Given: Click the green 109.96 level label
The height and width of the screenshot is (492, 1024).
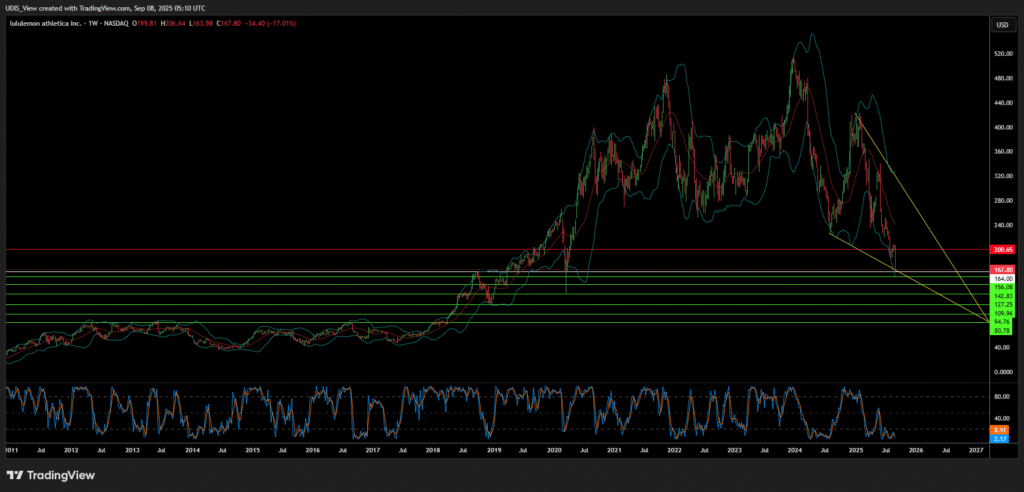Looking at the screenshot, I should (x=1001, y=314).
